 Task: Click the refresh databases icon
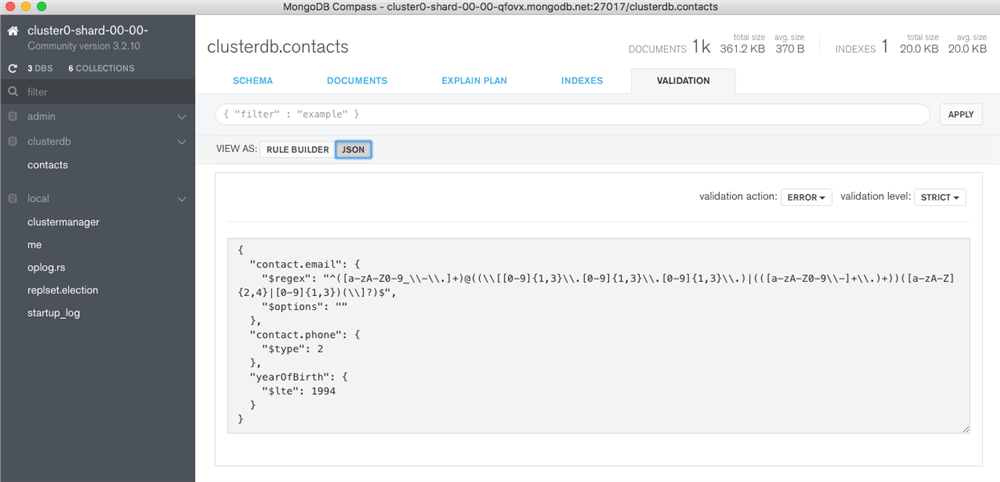[12, 68]
